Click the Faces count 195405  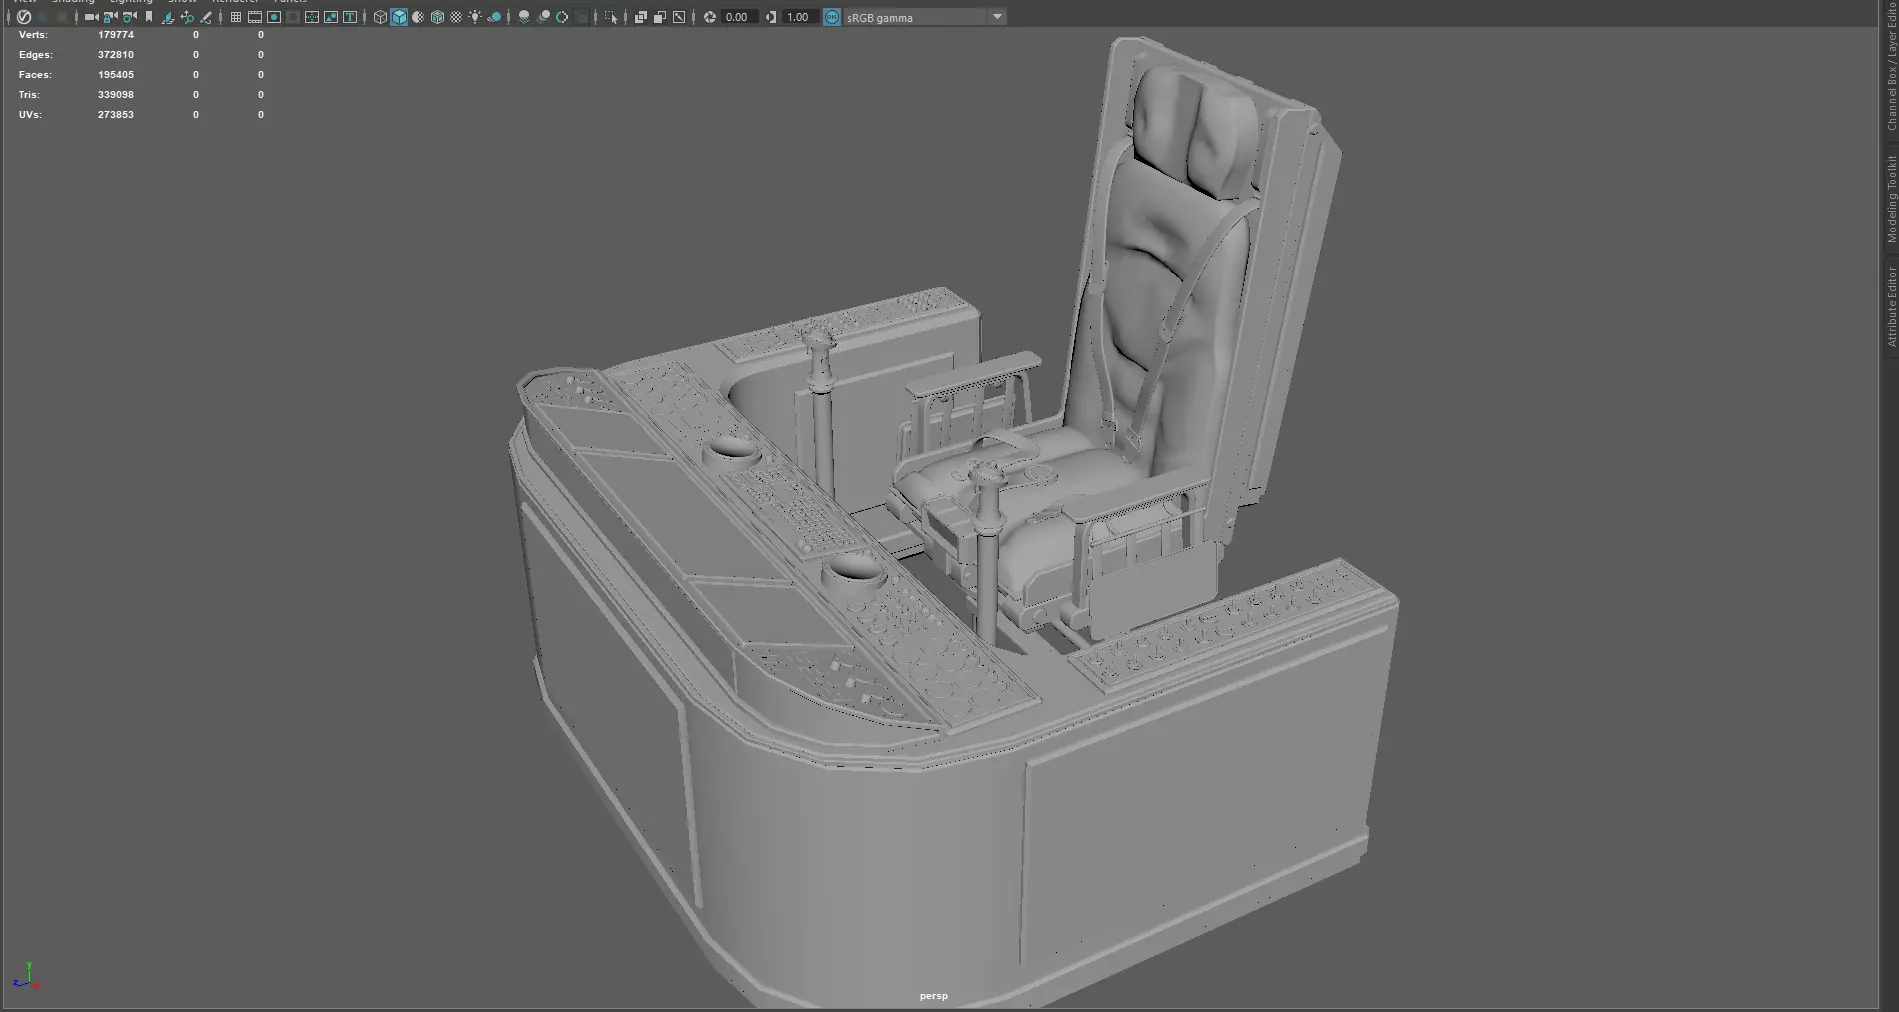[x=116, y=75]
